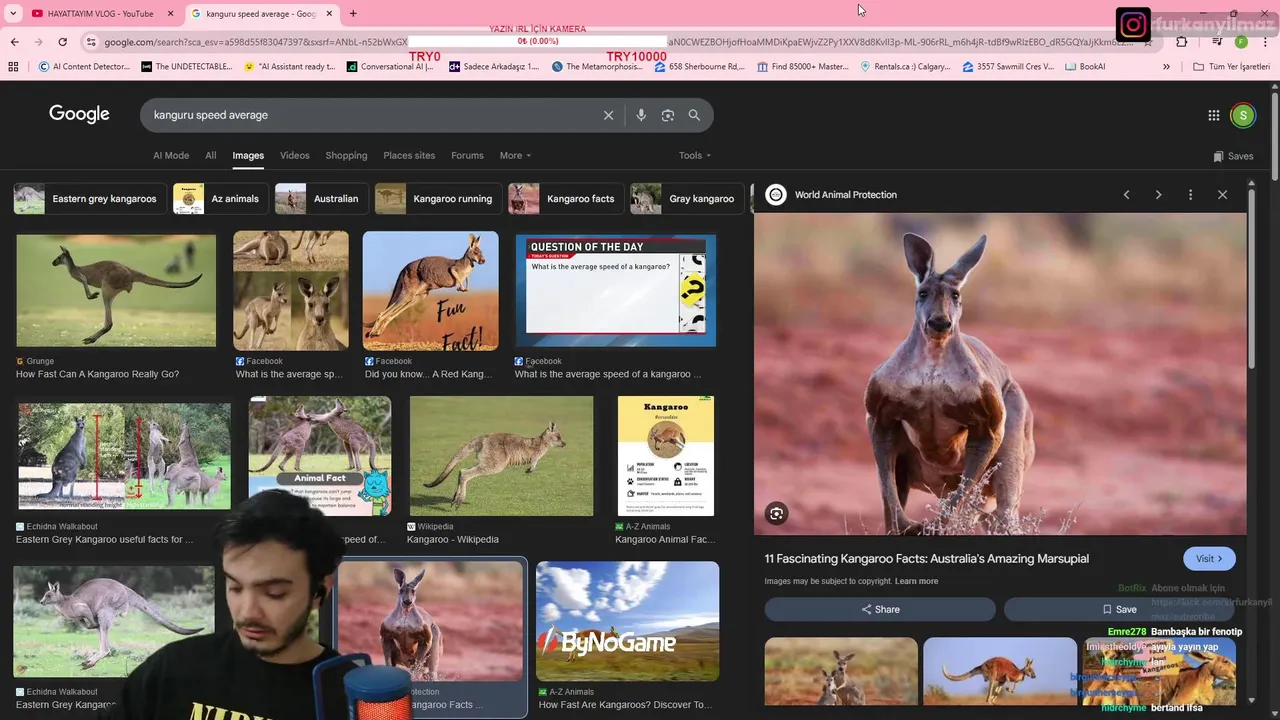Show previous image in preview panel

[1126, 195]
